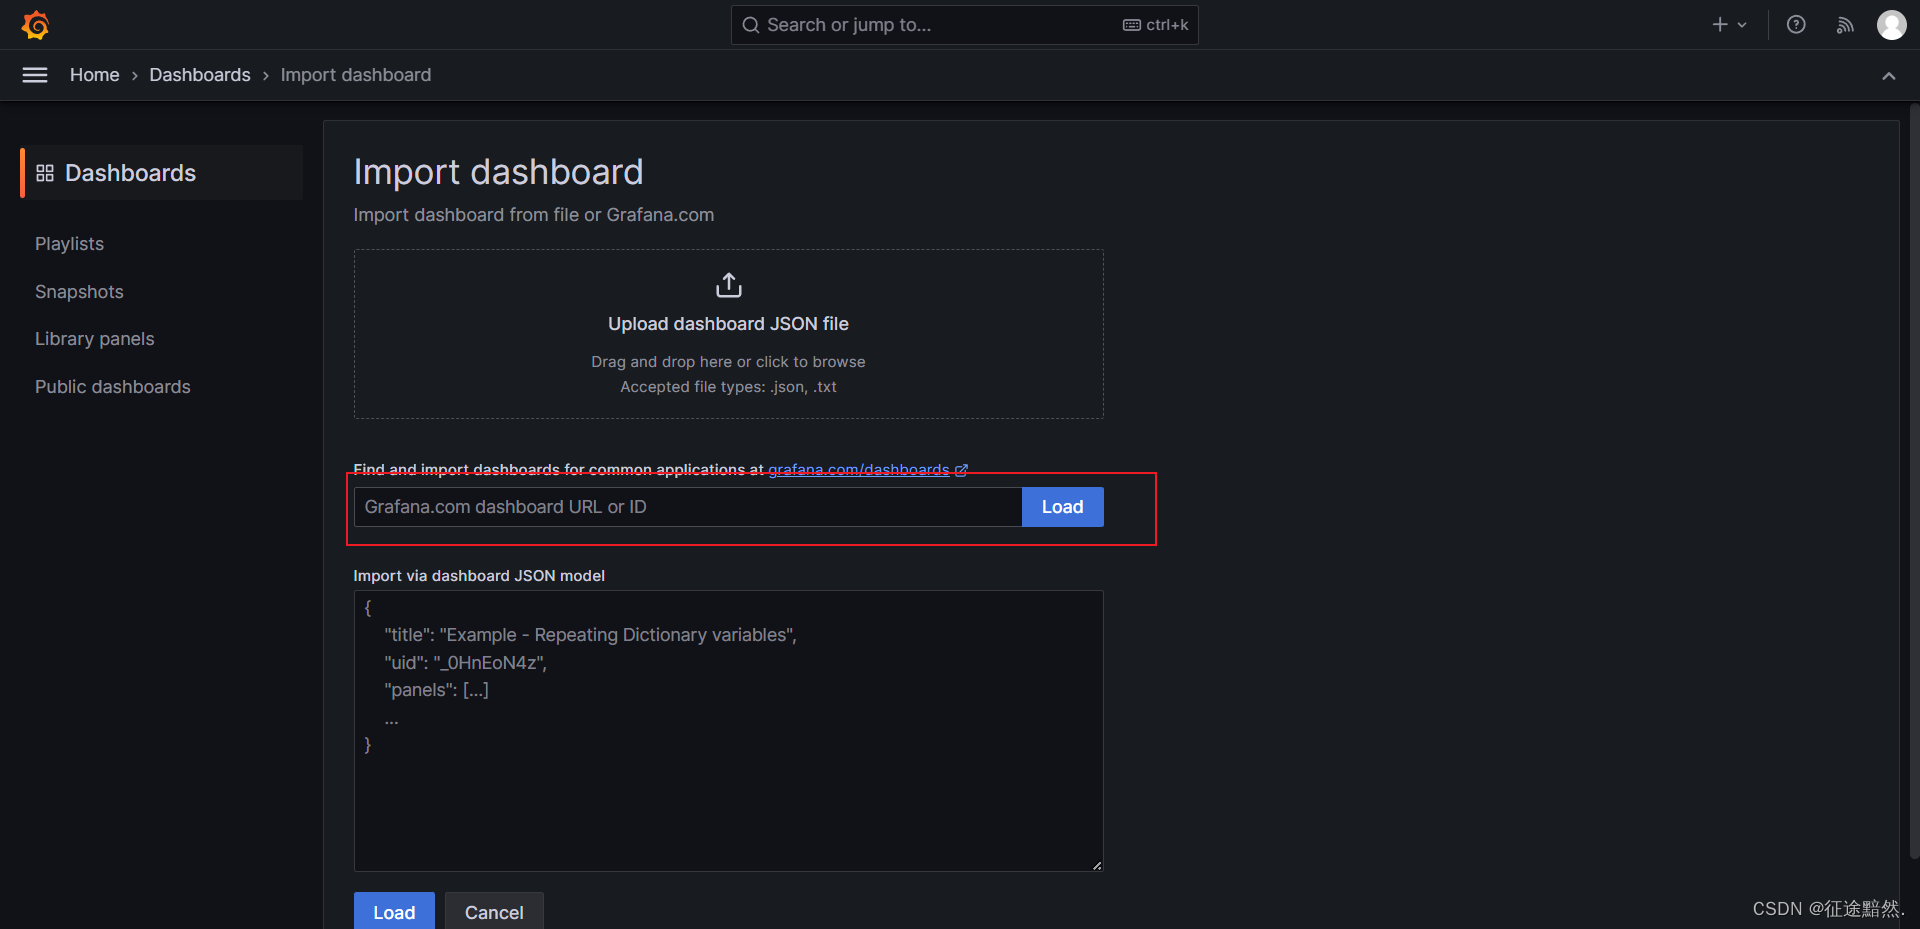The image size is (1920, 929).
Task: Collapse the top bar with the chevron
Action: pyautogui.click(x=1889, y=76)
